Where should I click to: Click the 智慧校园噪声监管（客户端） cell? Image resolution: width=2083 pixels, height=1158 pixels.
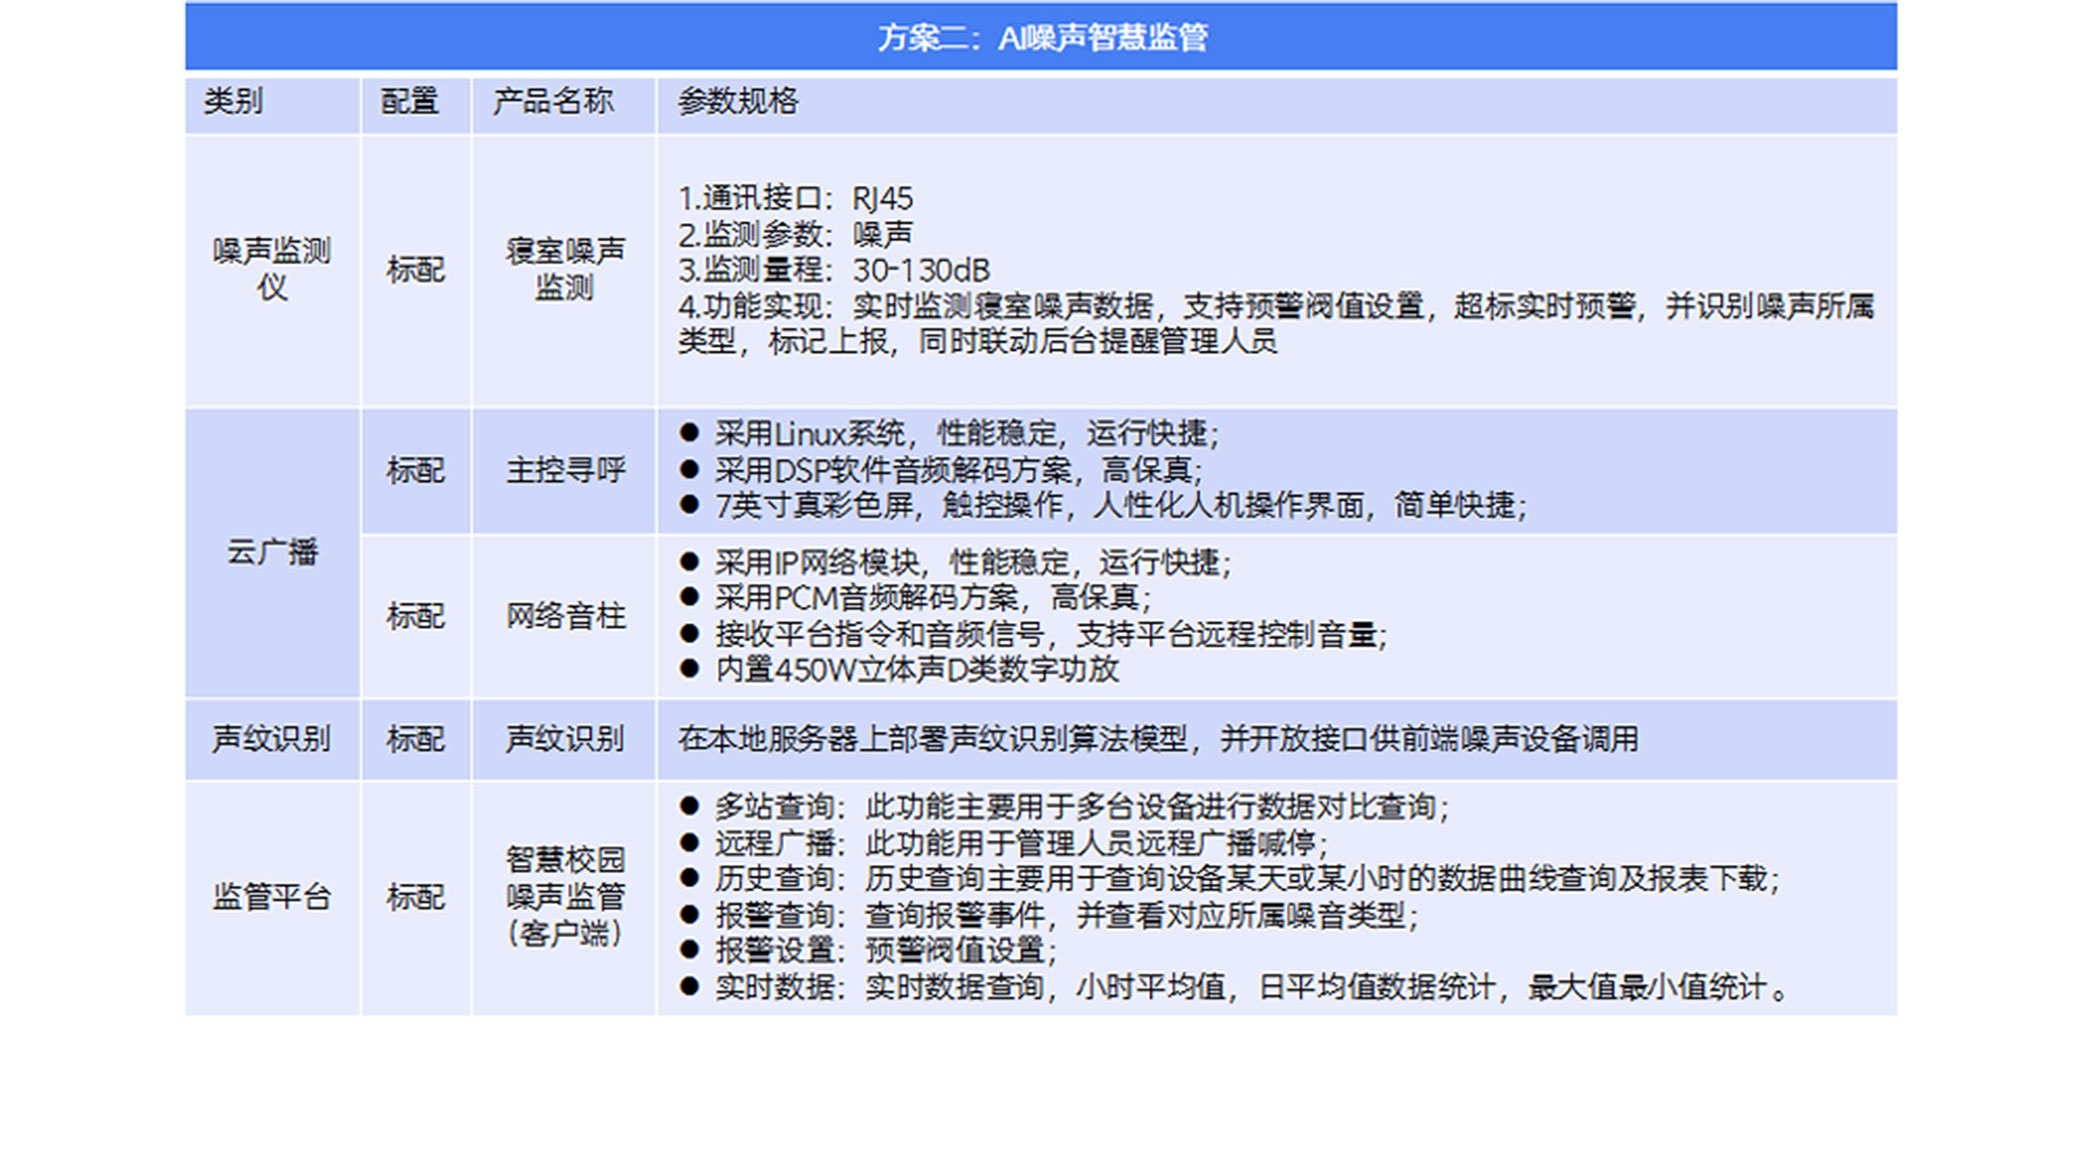(x=565, y=897)
